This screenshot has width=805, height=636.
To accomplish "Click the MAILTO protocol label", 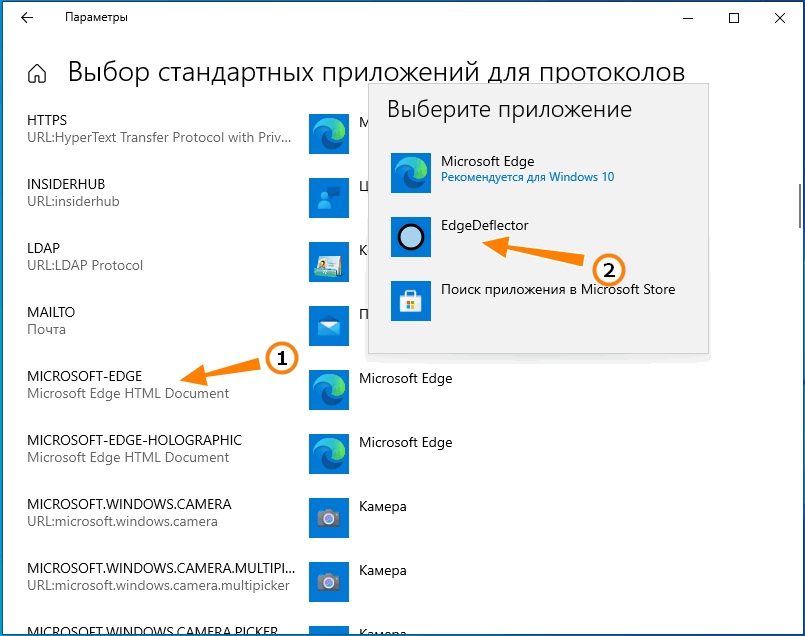I will (x=51, y=312).
